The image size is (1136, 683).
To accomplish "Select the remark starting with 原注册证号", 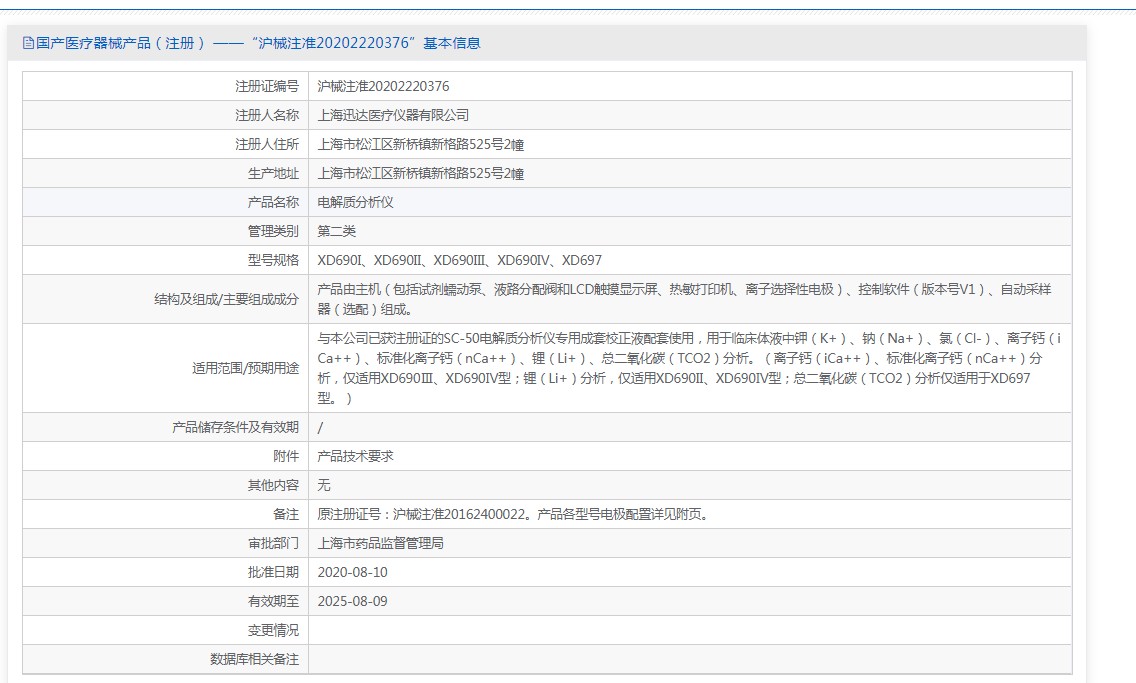I will coord(515,514).
